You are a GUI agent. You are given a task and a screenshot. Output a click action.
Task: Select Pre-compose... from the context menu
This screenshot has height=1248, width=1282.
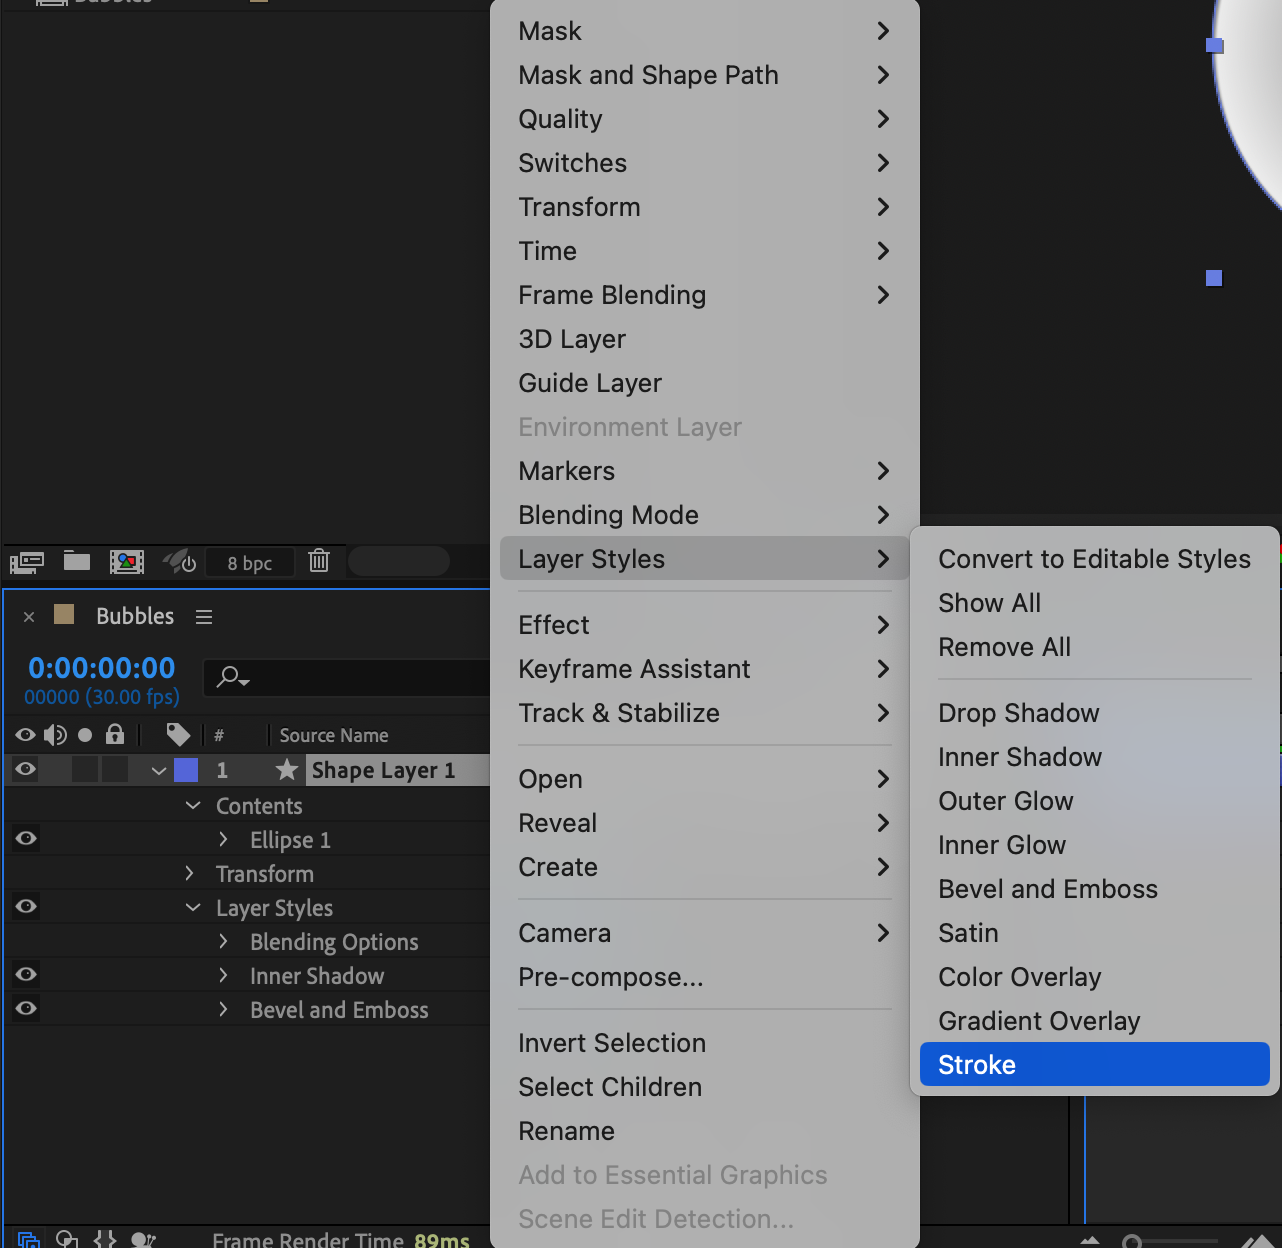click(610, 977)
